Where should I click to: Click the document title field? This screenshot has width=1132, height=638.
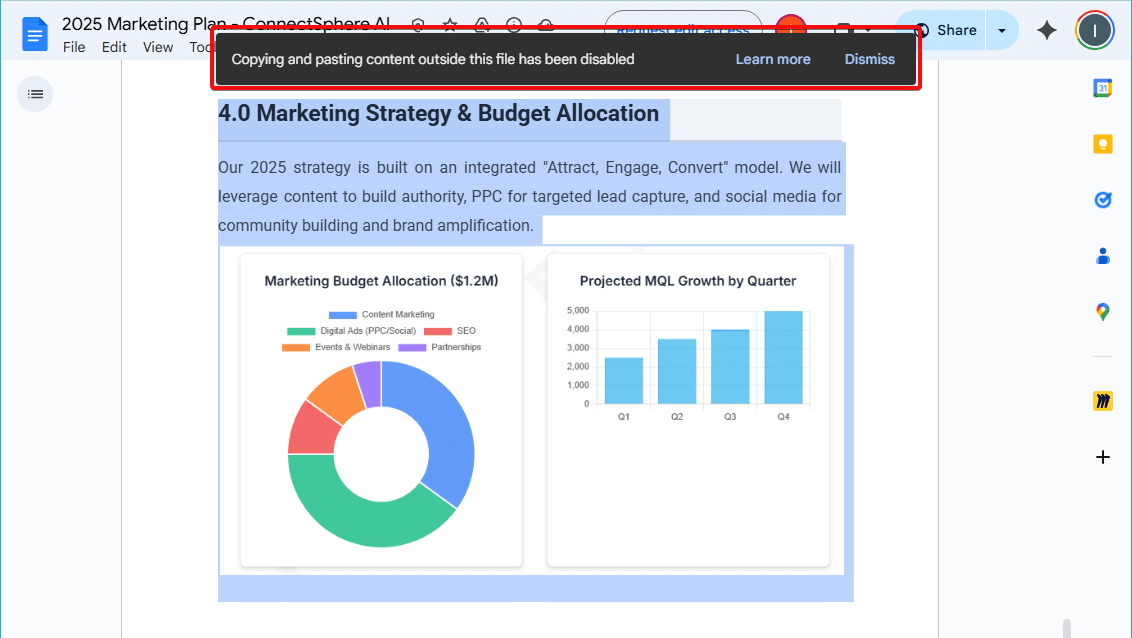tap(226, 24)
